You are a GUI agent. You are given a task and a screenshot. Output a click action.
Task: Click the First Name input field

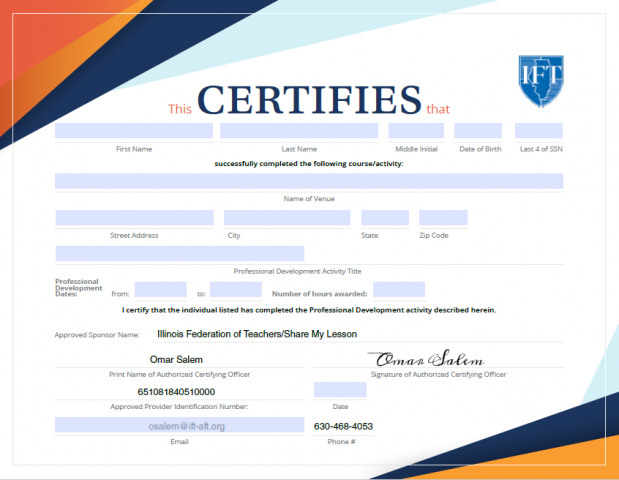tap(134, 131)
